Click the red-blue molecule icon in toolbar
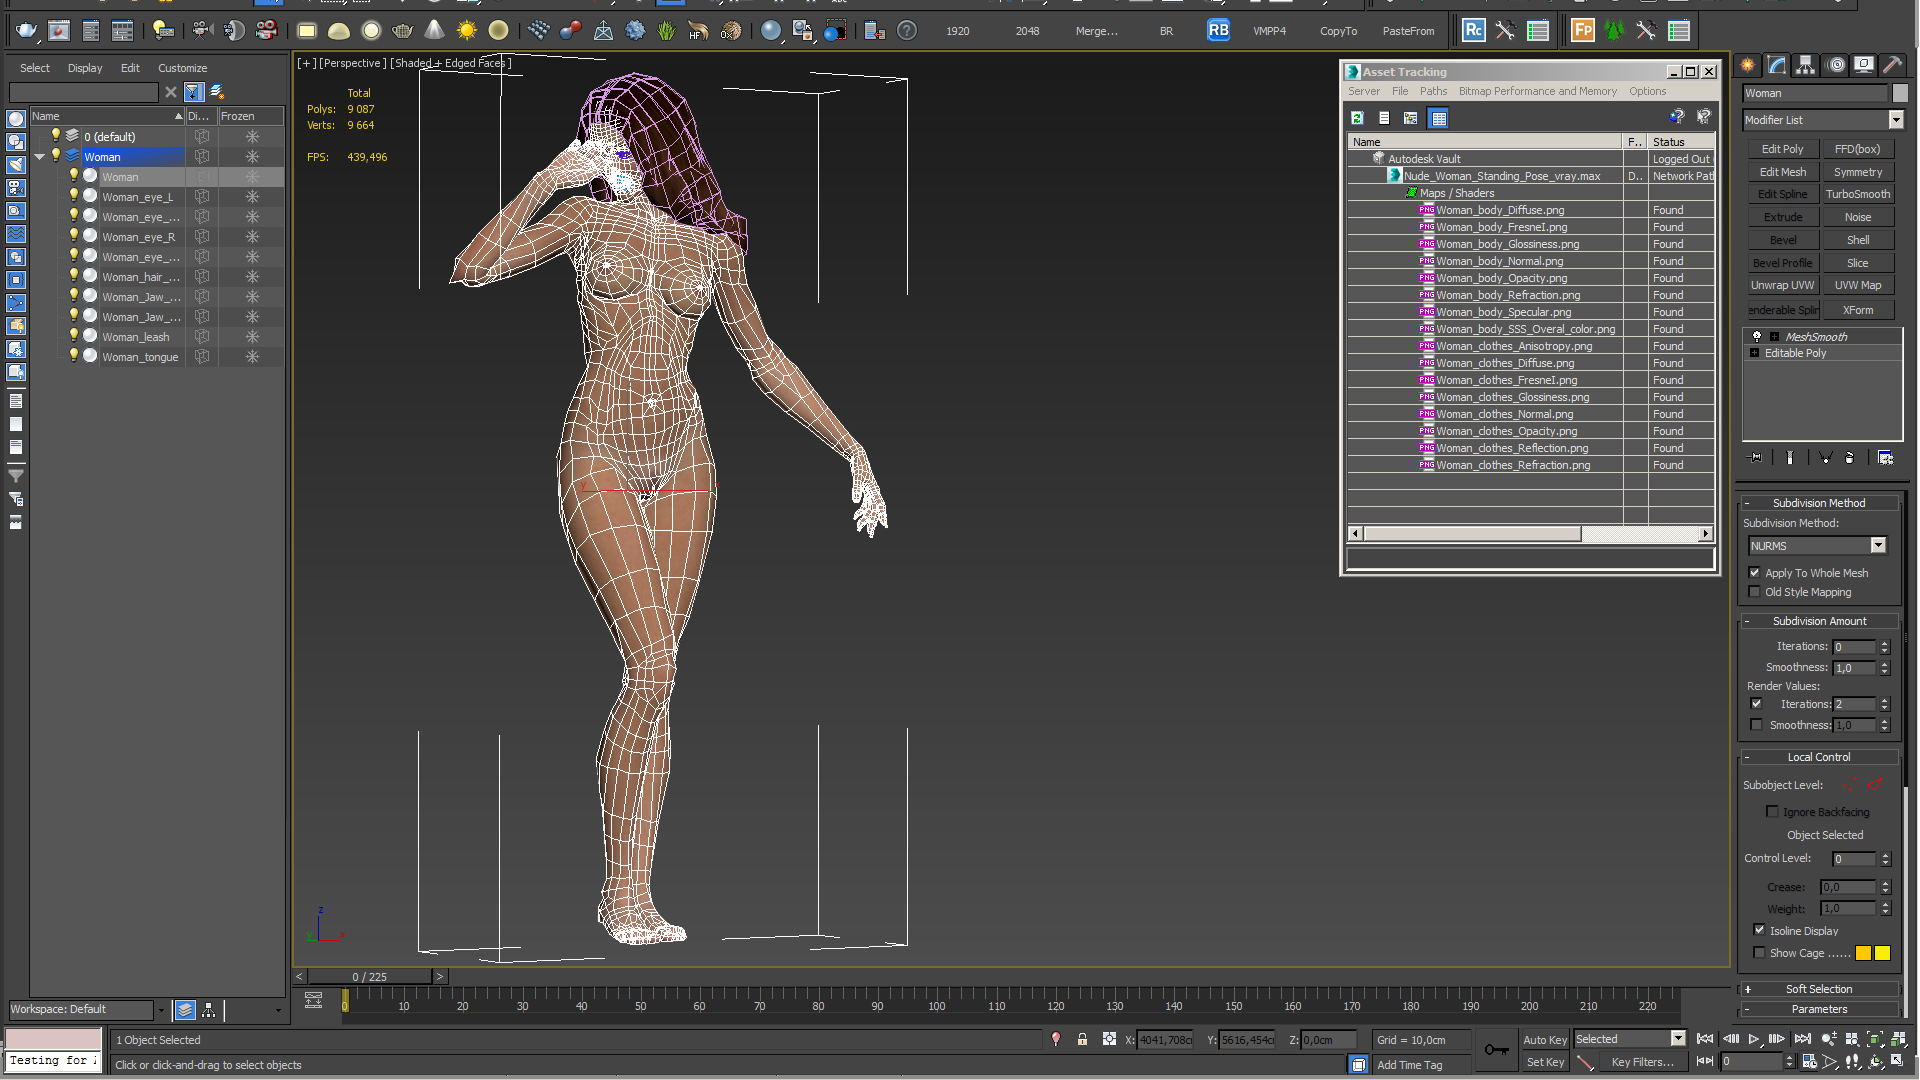 [571, 31]
